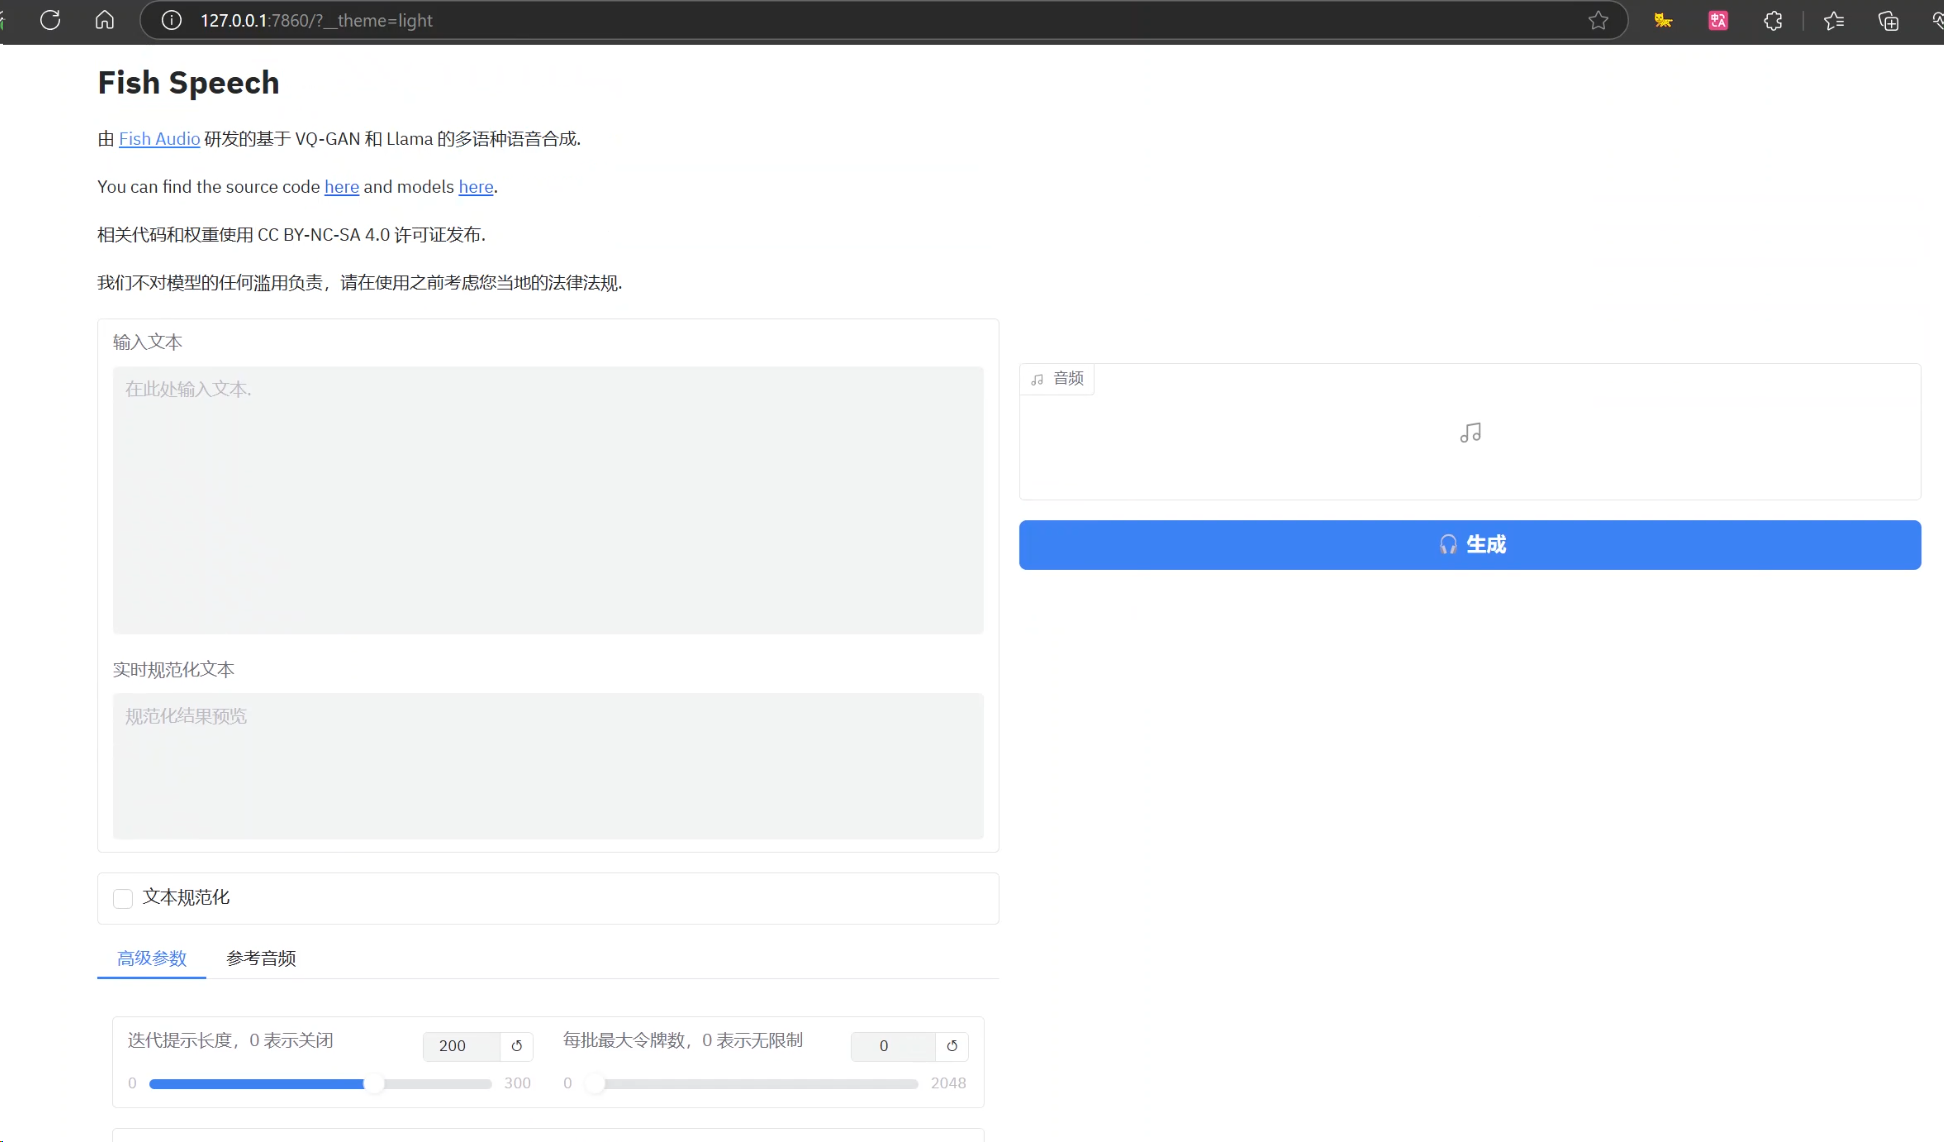Click the iterative prompt length number field 200
This screenshot has height=1142, width=1944.
461,1046
